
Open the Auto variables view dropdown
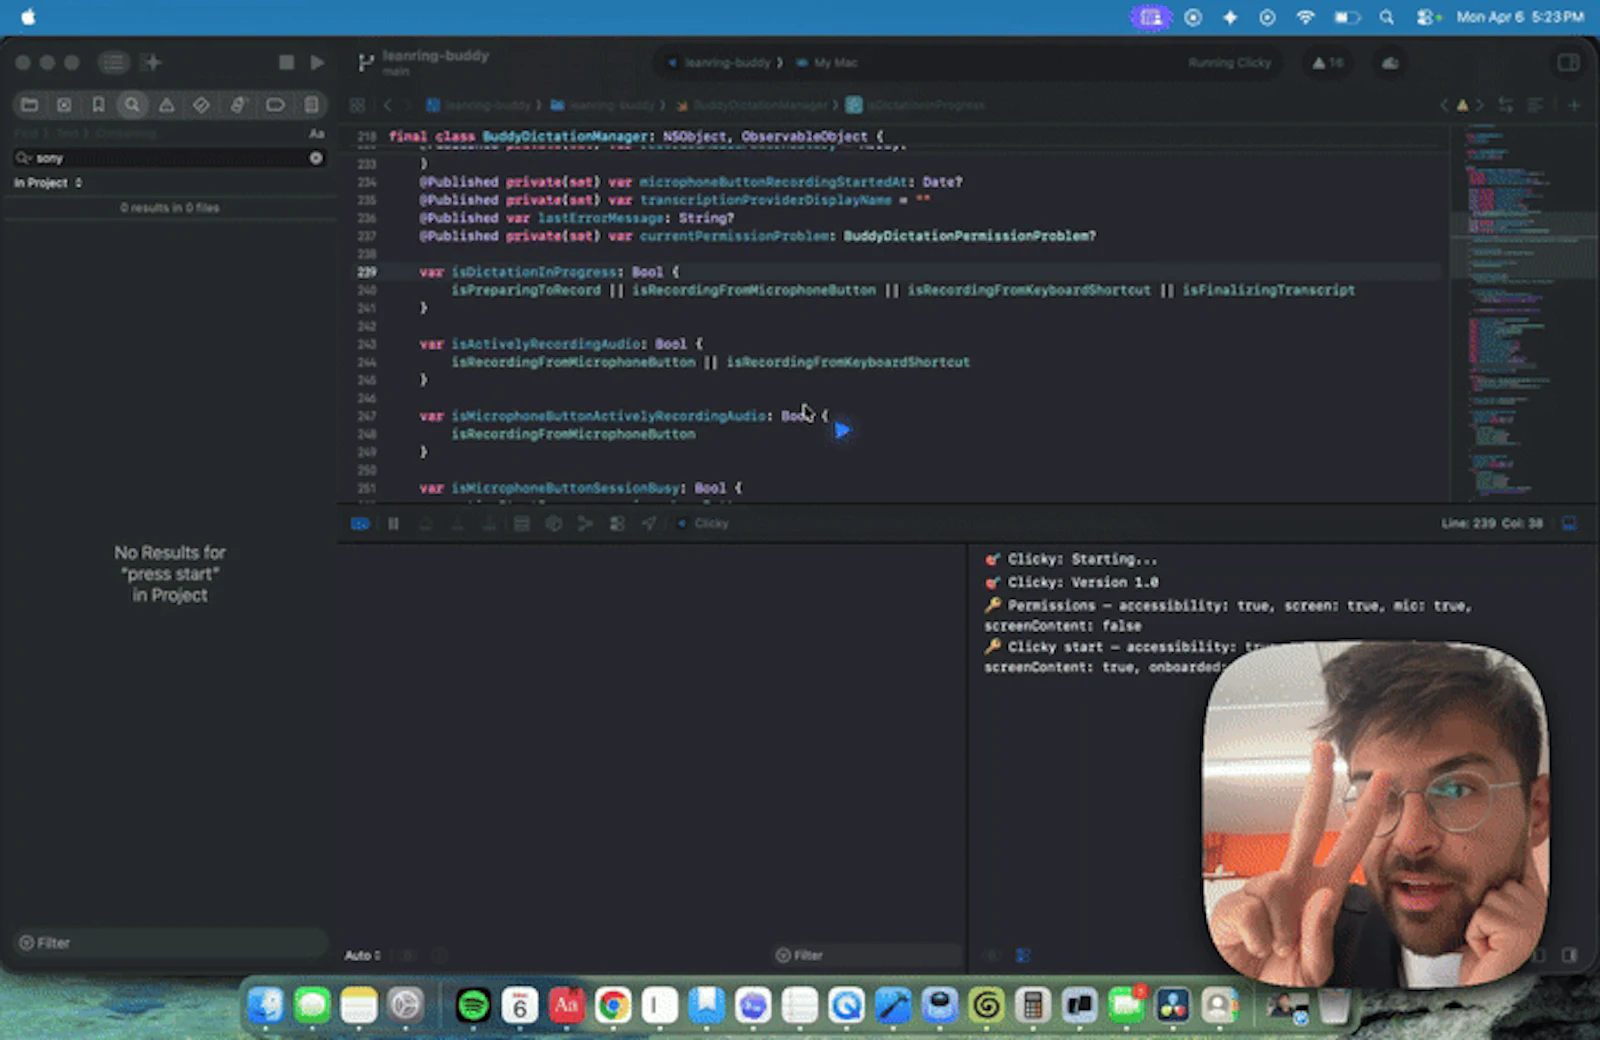pos(362,956)
